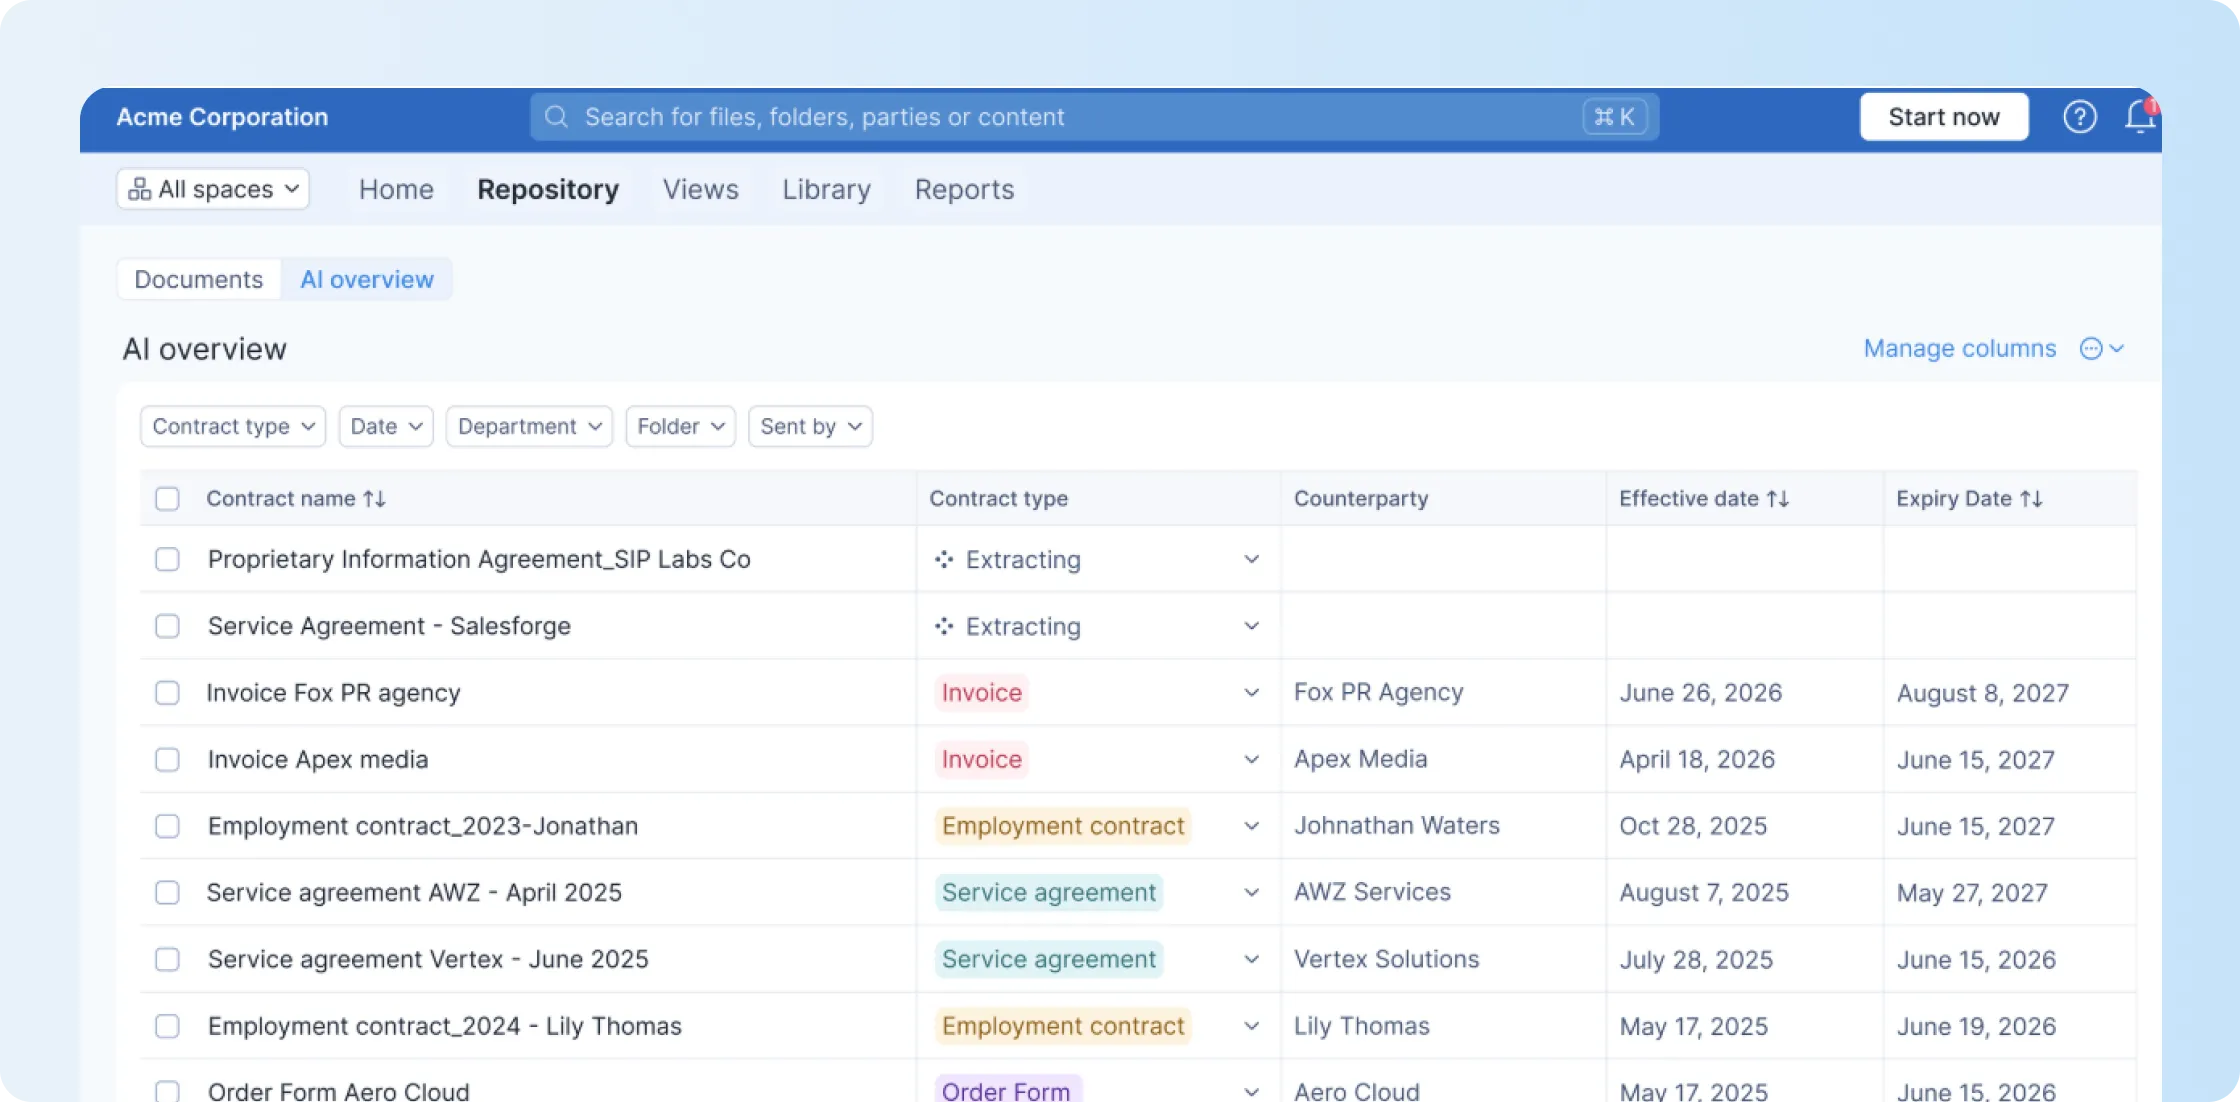The image size is (2240, 1102).
Task: Check Service agreement Vertex - June 2025 row
Action: 167,960
